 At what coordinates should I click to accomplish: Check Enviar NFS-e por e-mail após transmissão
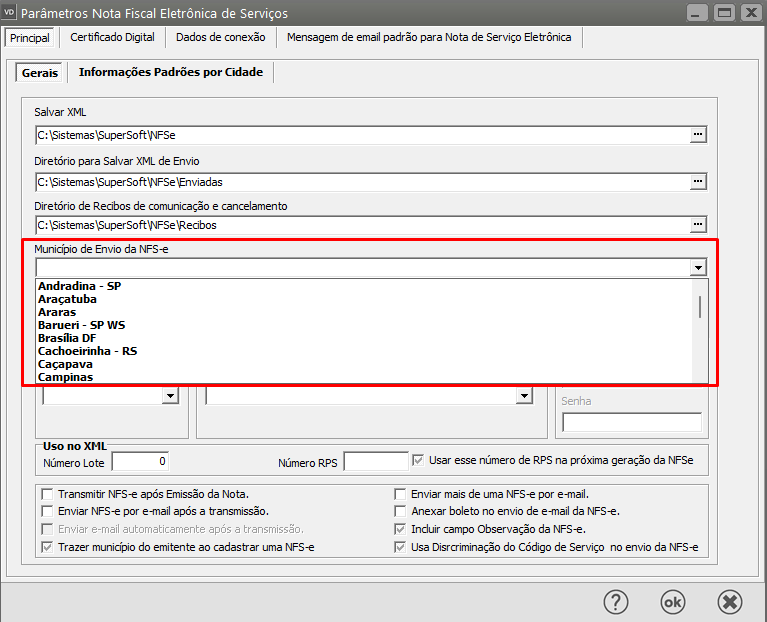click(47, 511)
